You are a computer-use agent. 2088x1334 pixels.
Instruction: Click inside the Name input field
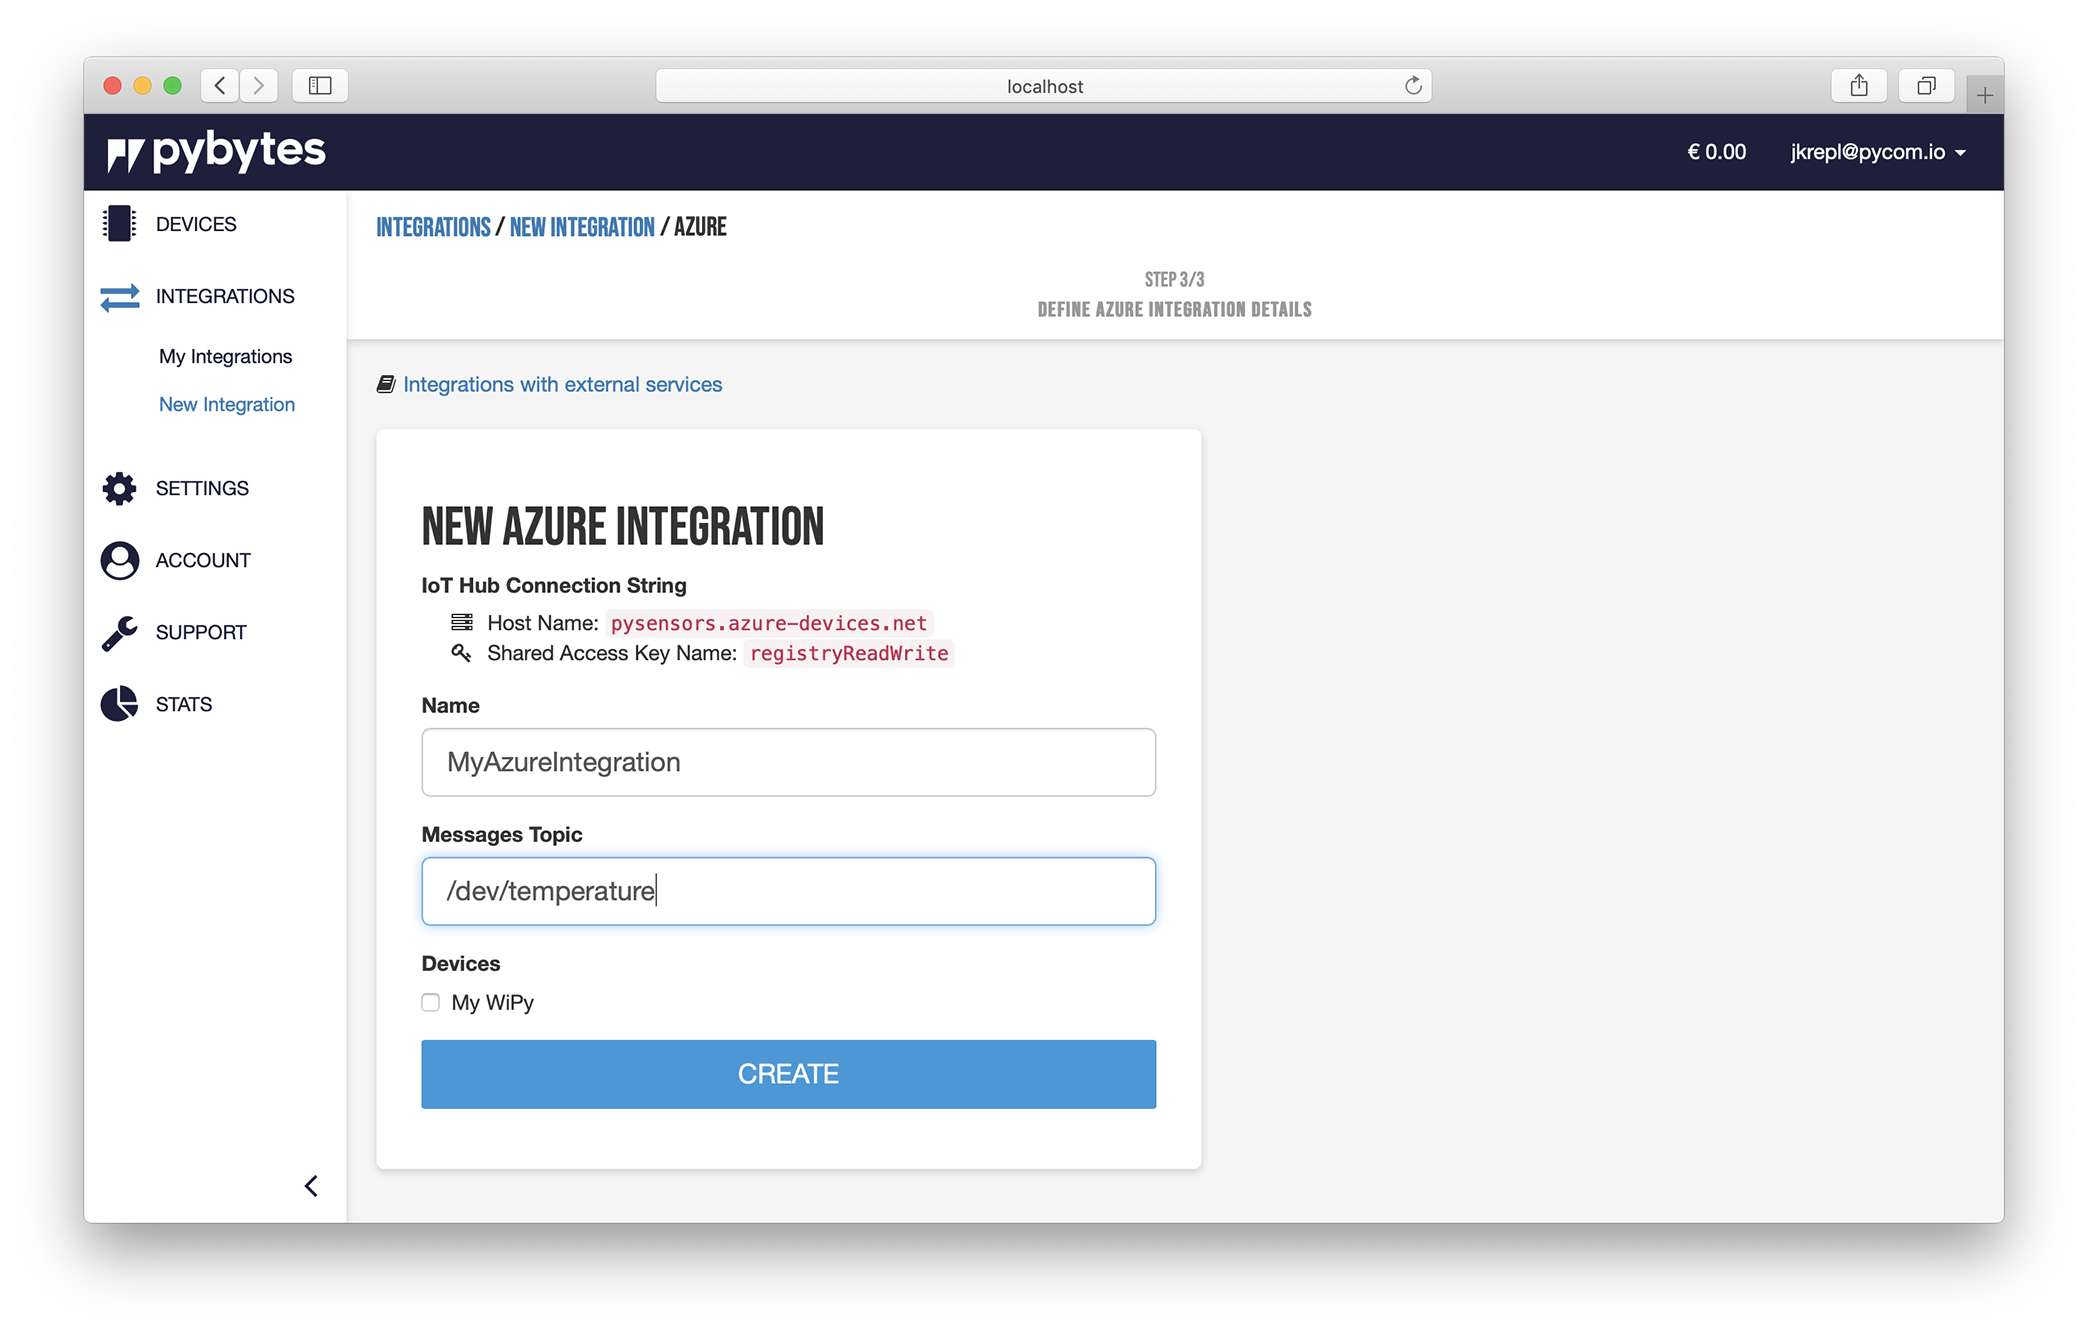pos(788,762)
